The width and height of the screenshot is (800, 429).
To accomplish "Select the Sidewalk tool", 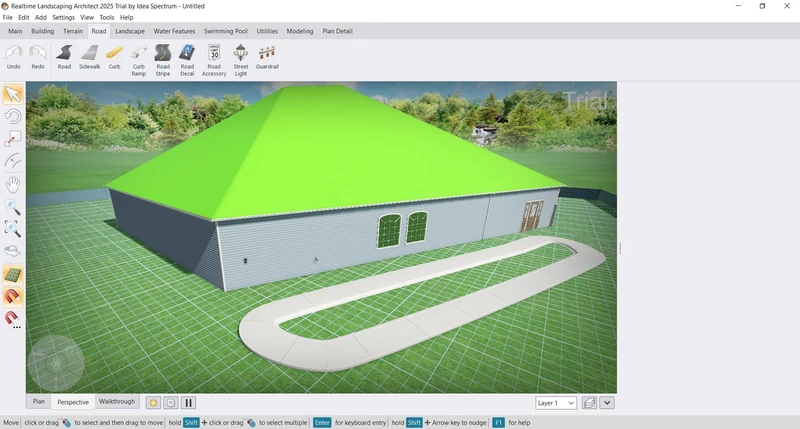I will click(89, 56).
